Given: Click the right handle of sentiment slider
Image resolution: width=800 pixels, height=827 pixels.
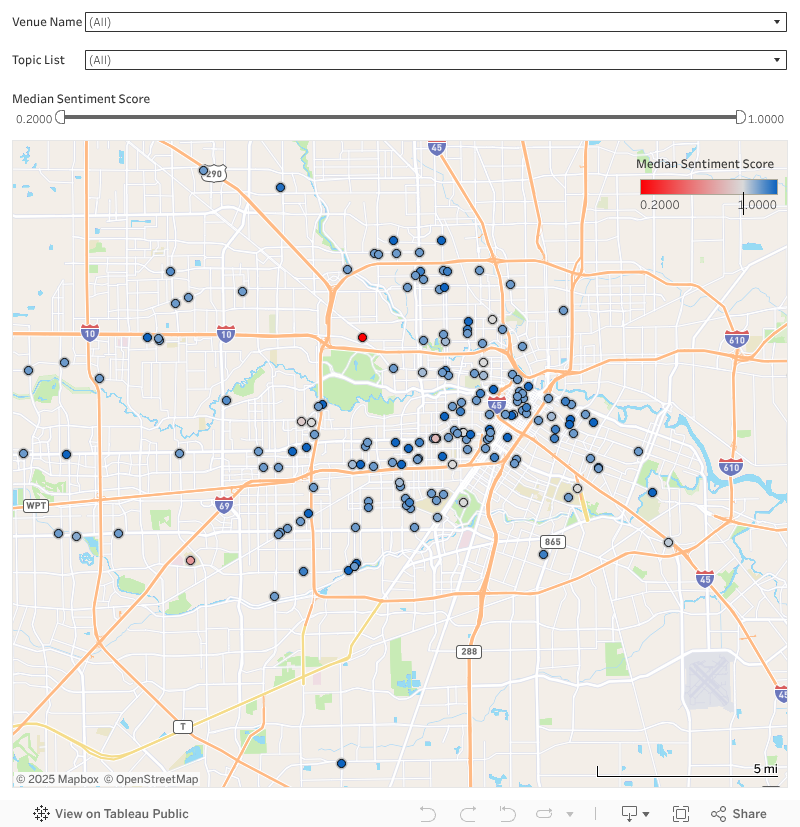Looking at the screenshot, I should coord(740,117).
